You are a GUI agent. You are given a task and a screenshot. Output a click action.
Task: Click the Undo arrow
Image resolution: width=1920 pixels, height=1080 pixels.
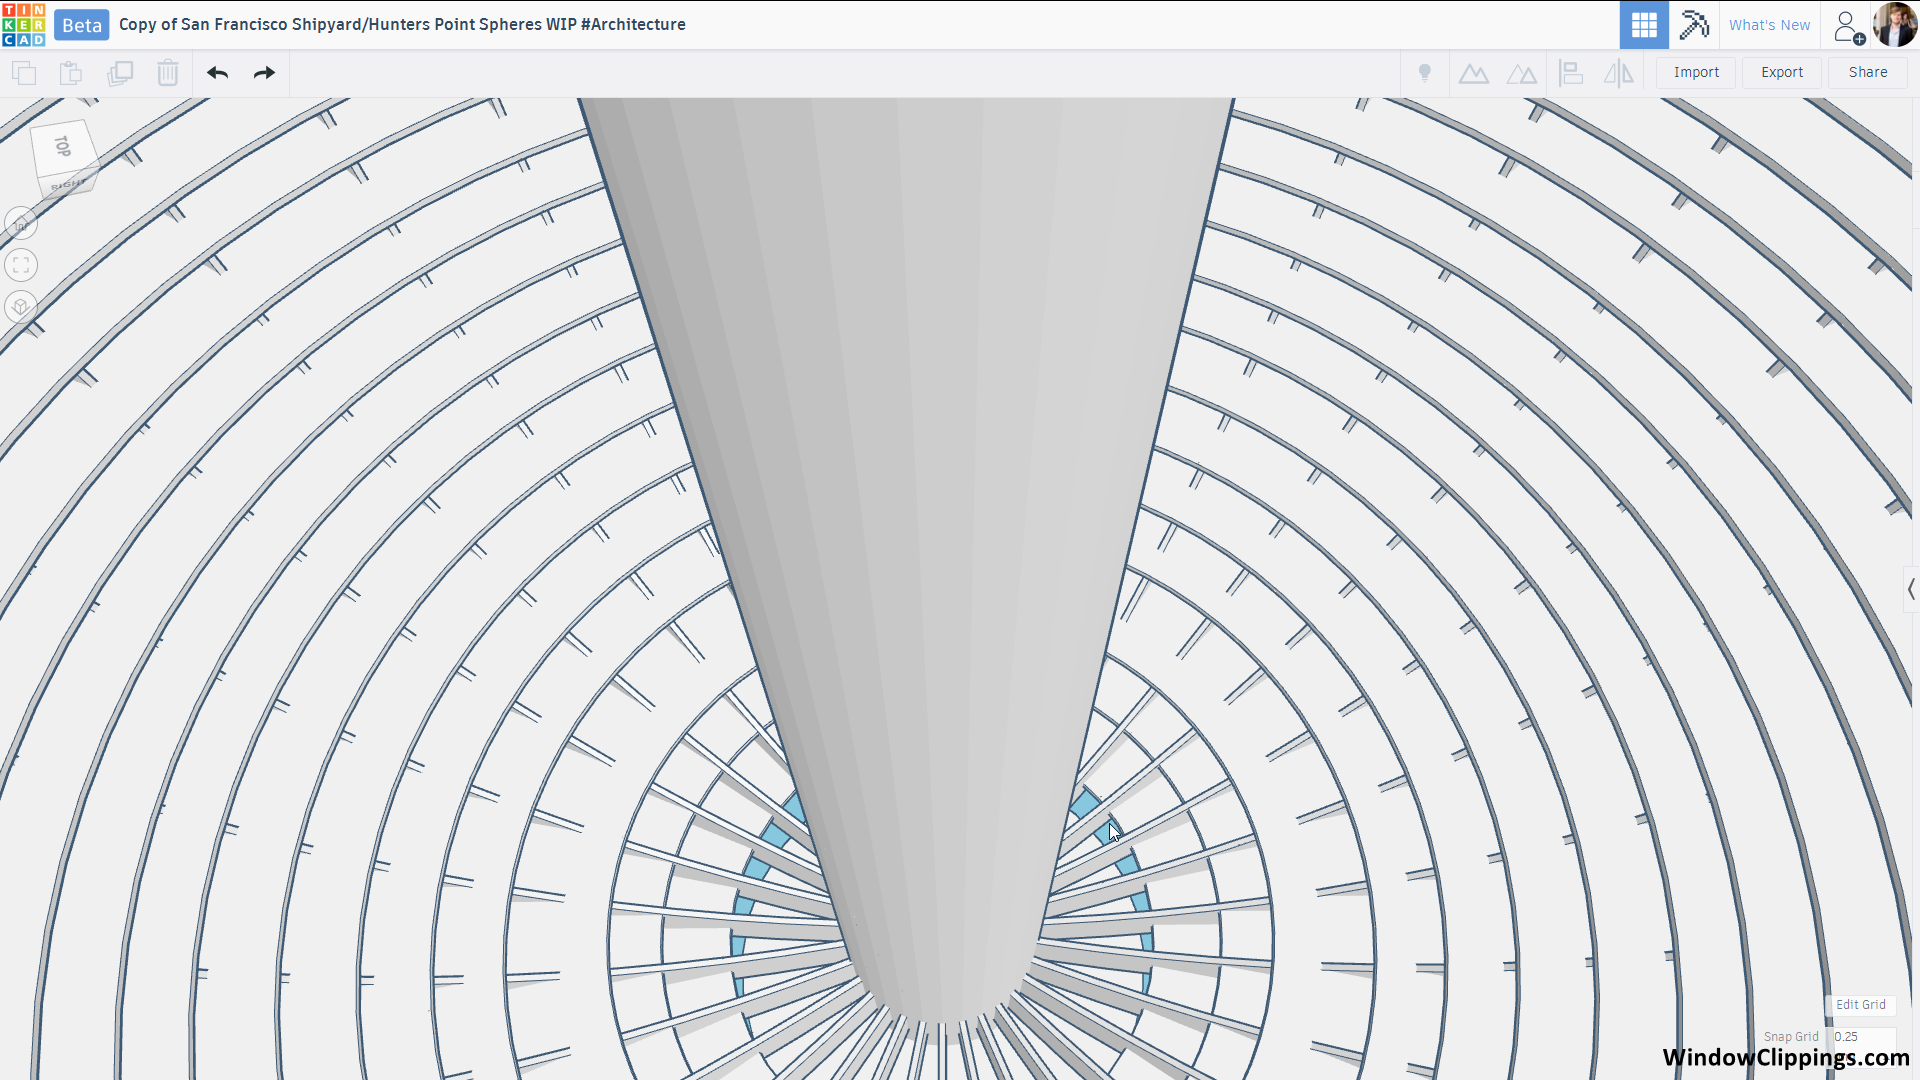tap(217, 73)
